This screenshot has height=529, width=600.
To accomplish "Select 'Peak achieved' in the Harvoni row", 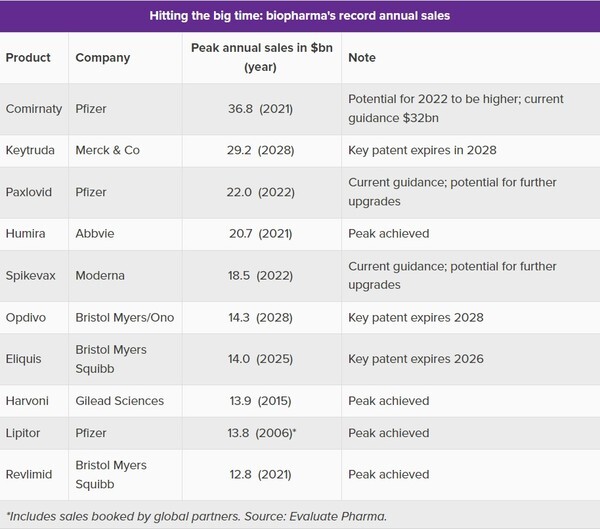I will tap(388, 401).
